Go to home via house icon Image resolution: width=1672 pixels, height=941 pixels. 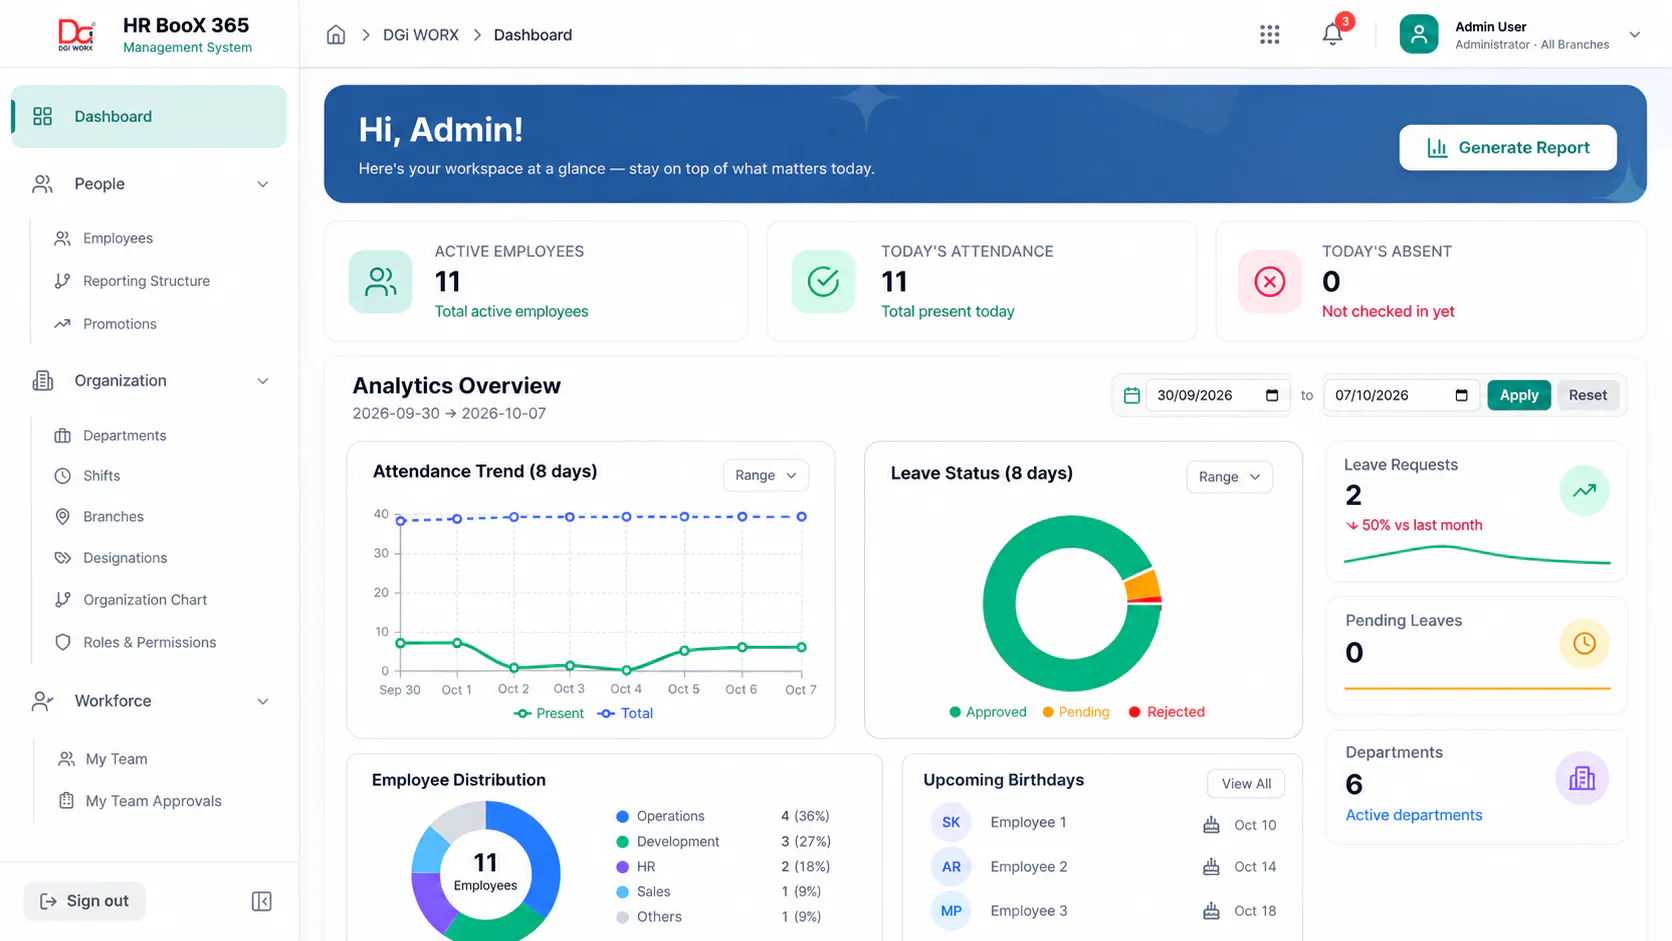point(336,35)
